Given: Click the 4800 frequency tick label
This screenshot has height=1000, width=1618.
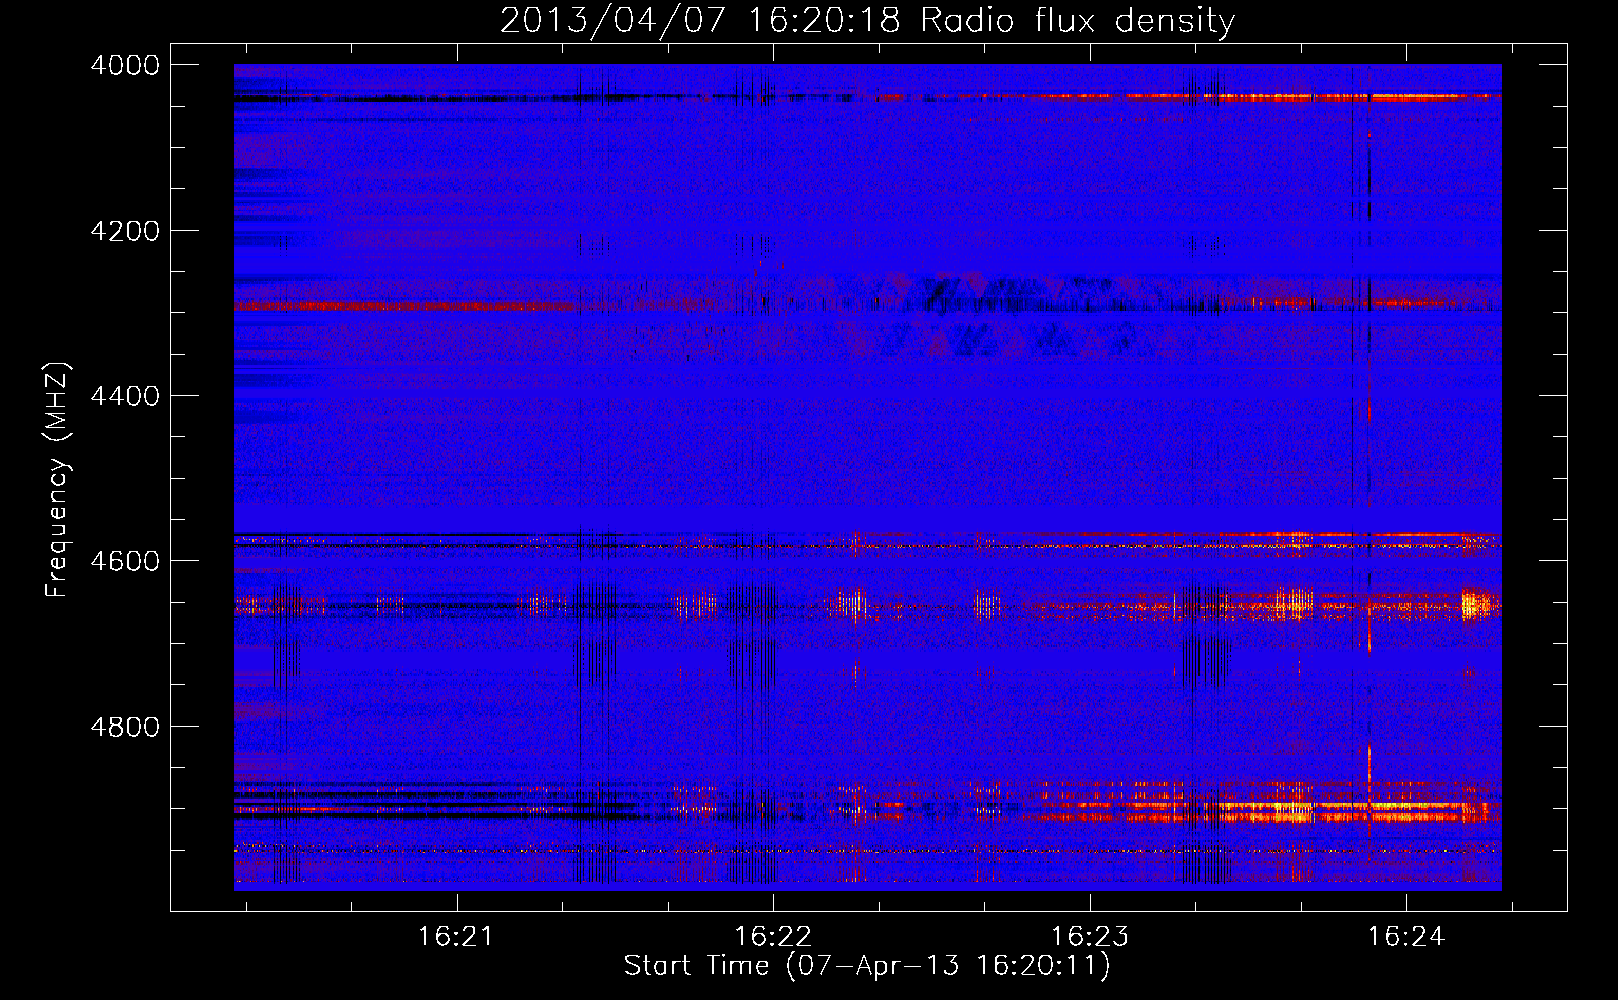Looking at the screenshot, I should [125, 726].
